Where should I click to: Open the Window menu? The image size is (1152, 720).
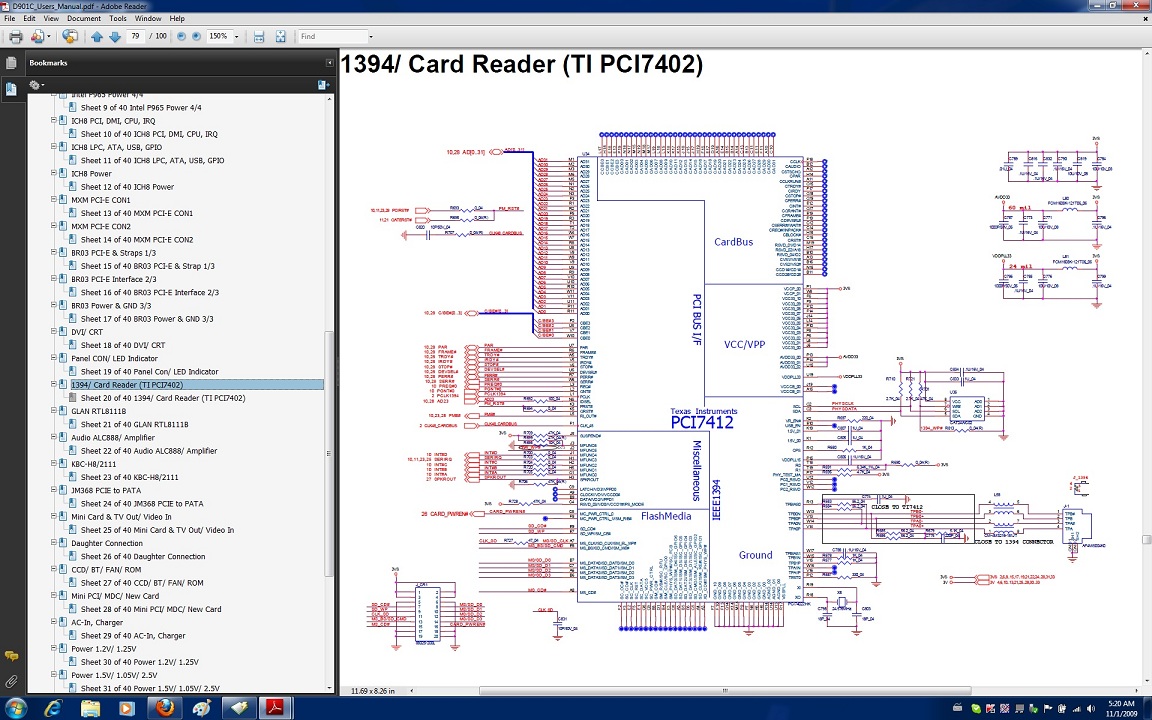pyautogui.click(x=148, y=18)
